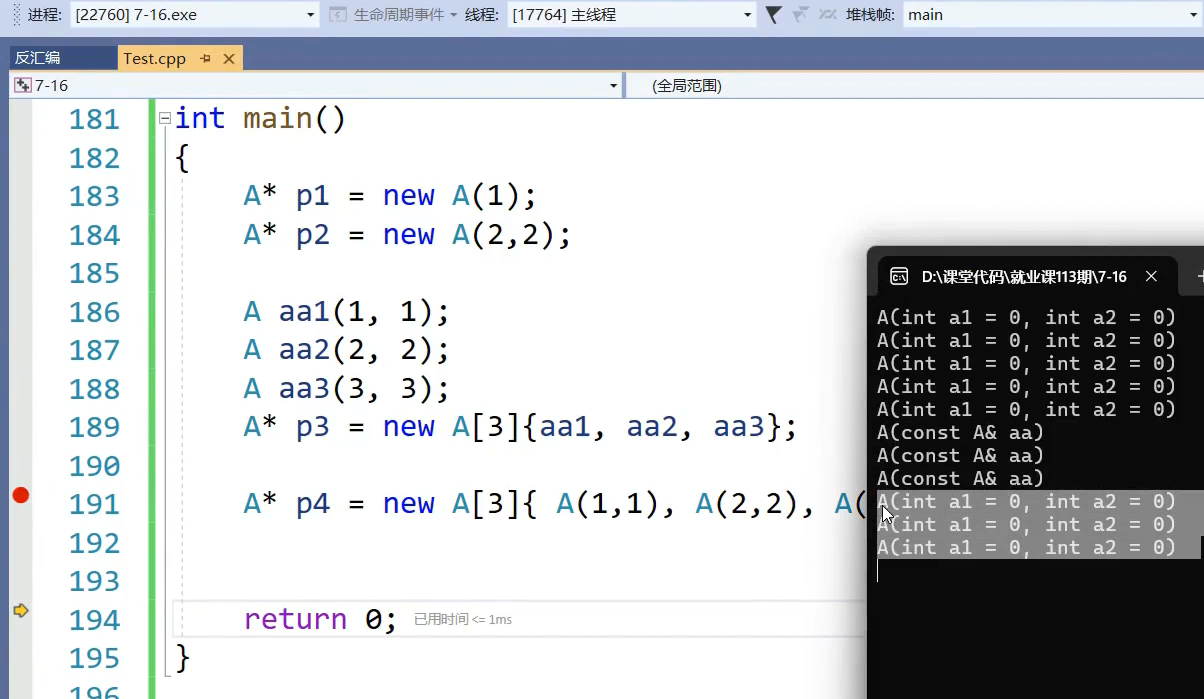Image resolution: width=1204 pixels, height=699 pixels.
Task: Click the 生命周期事件 lifecycle events icon
Action: (338, 14)
